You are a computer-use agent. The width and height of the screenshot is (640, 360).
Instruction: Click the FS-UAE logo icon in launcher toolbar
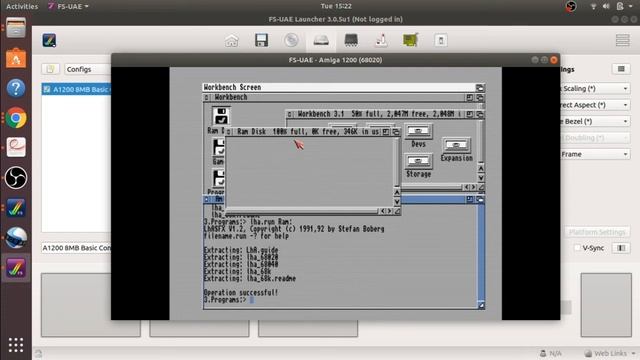[x=49, y=40]
